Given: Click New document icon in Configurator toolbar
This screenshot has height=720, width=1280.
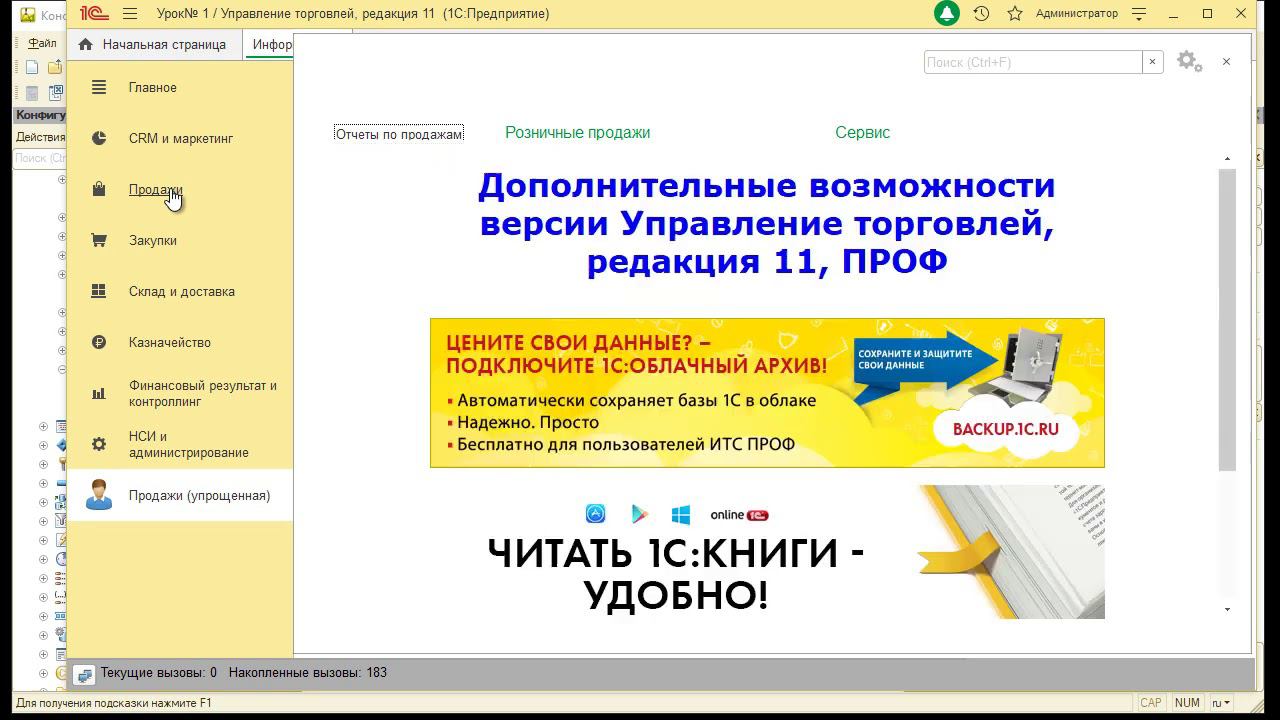Looking at the screenshot, I should (32, 67).
